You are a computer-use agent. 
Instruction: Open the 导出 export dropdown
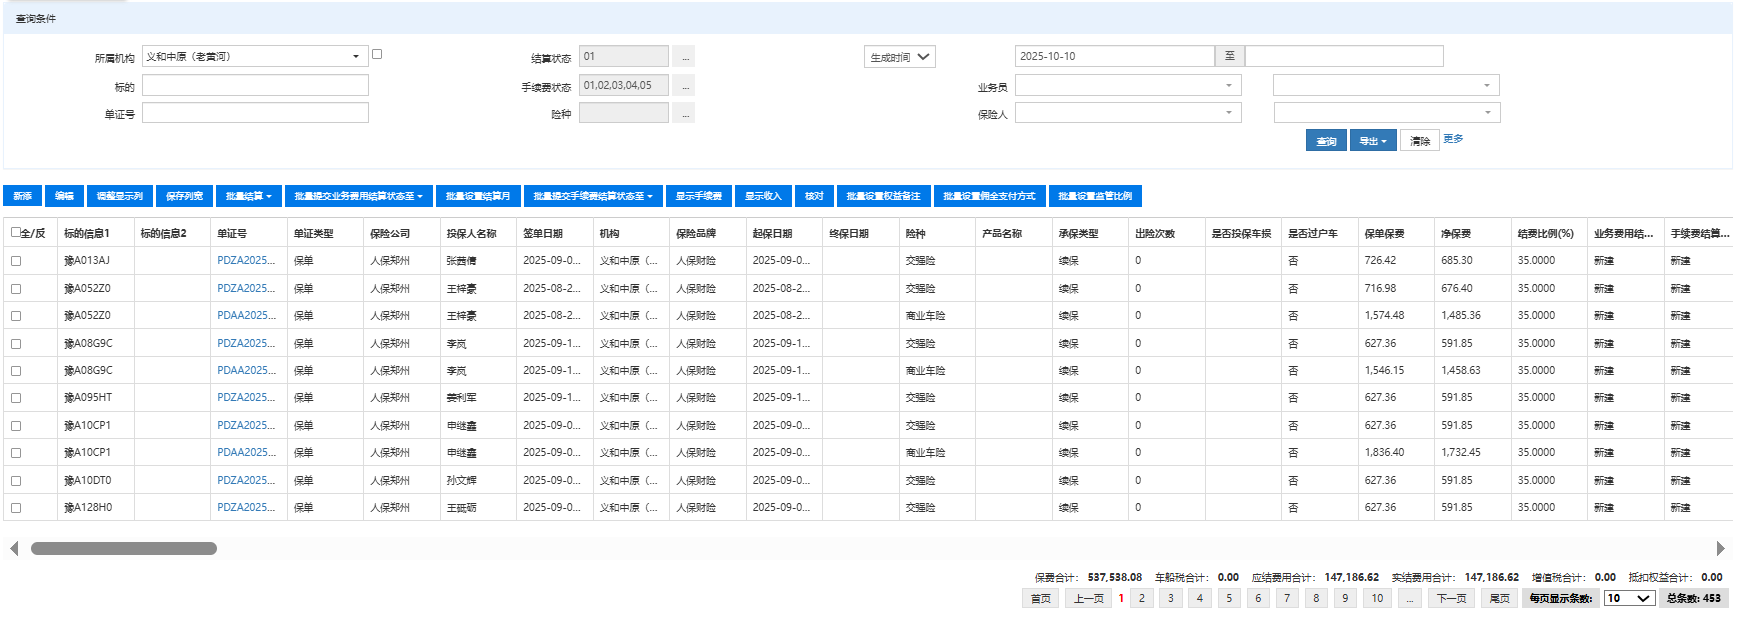pyautogui.click(x=1372, y=141)
